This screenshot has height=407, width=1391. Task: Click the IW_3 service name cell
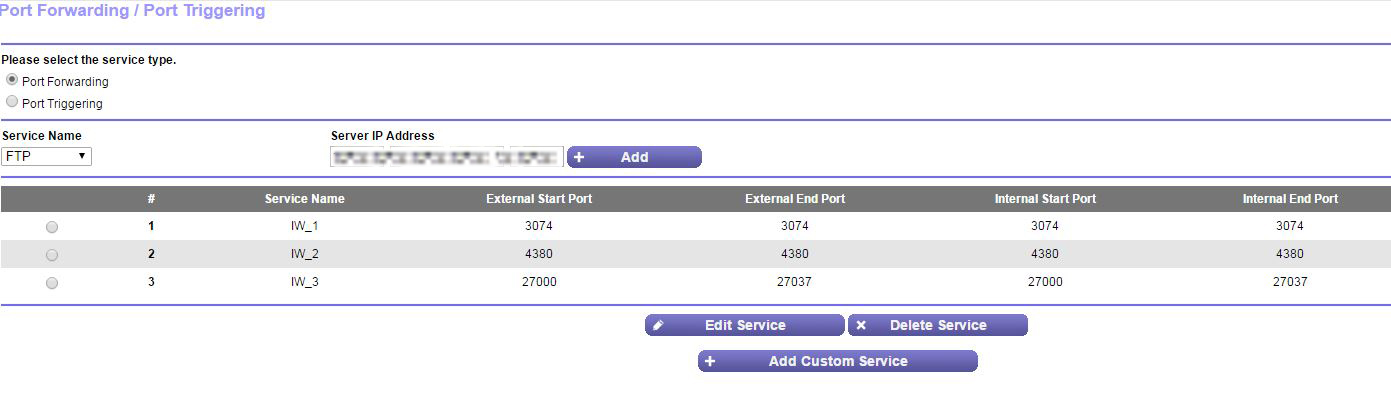pos(304,282)
